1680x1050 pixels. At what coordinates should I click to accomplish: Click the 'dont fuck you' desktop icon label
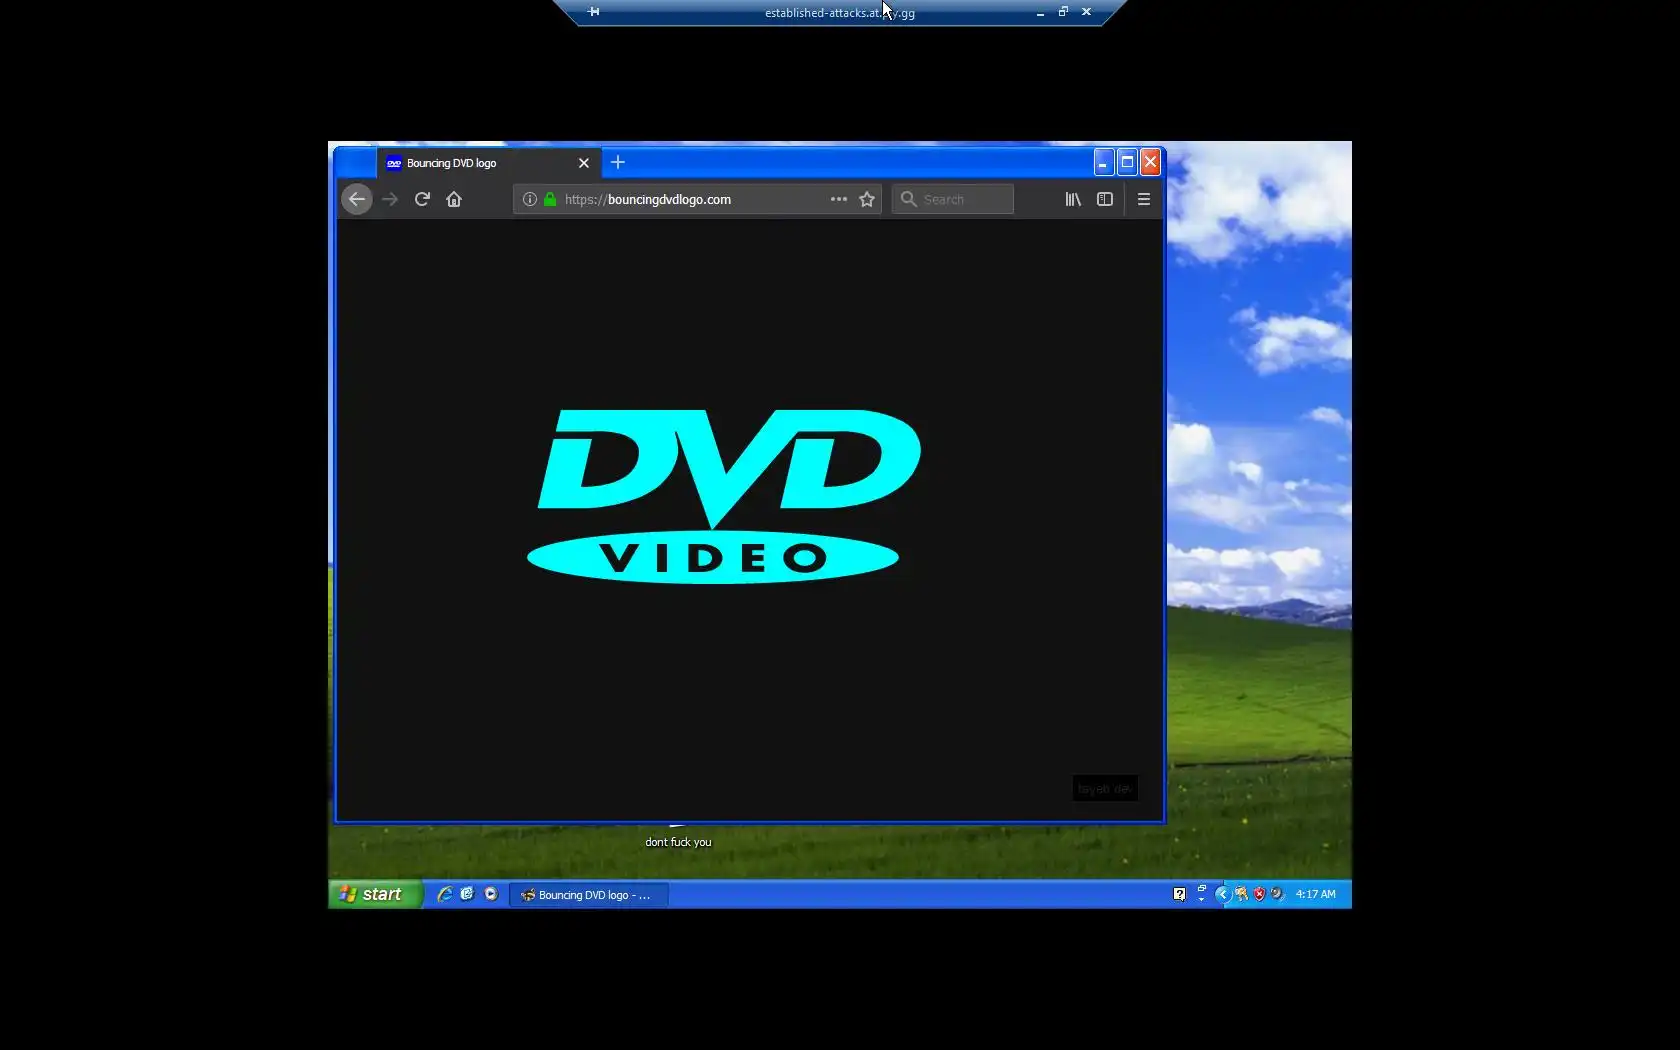coord(678,842)
